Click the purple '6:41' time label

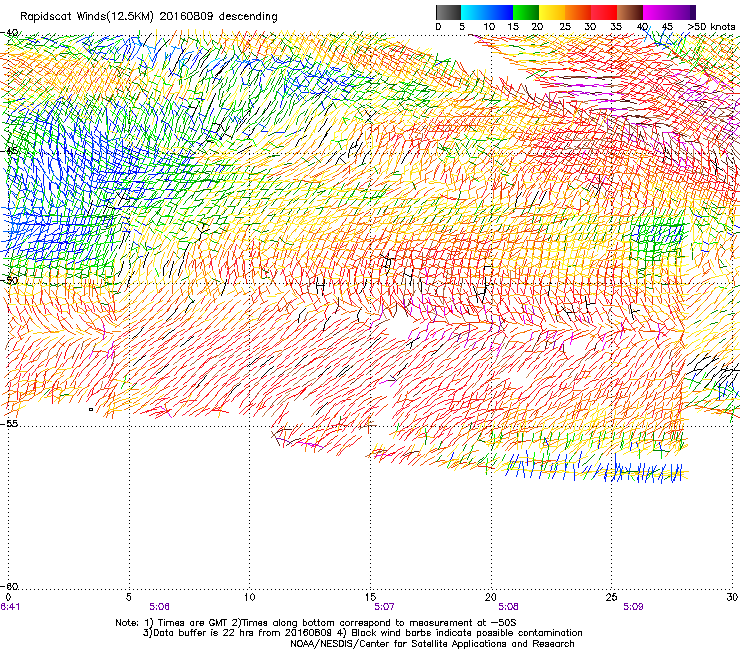[x=10, y=607]
